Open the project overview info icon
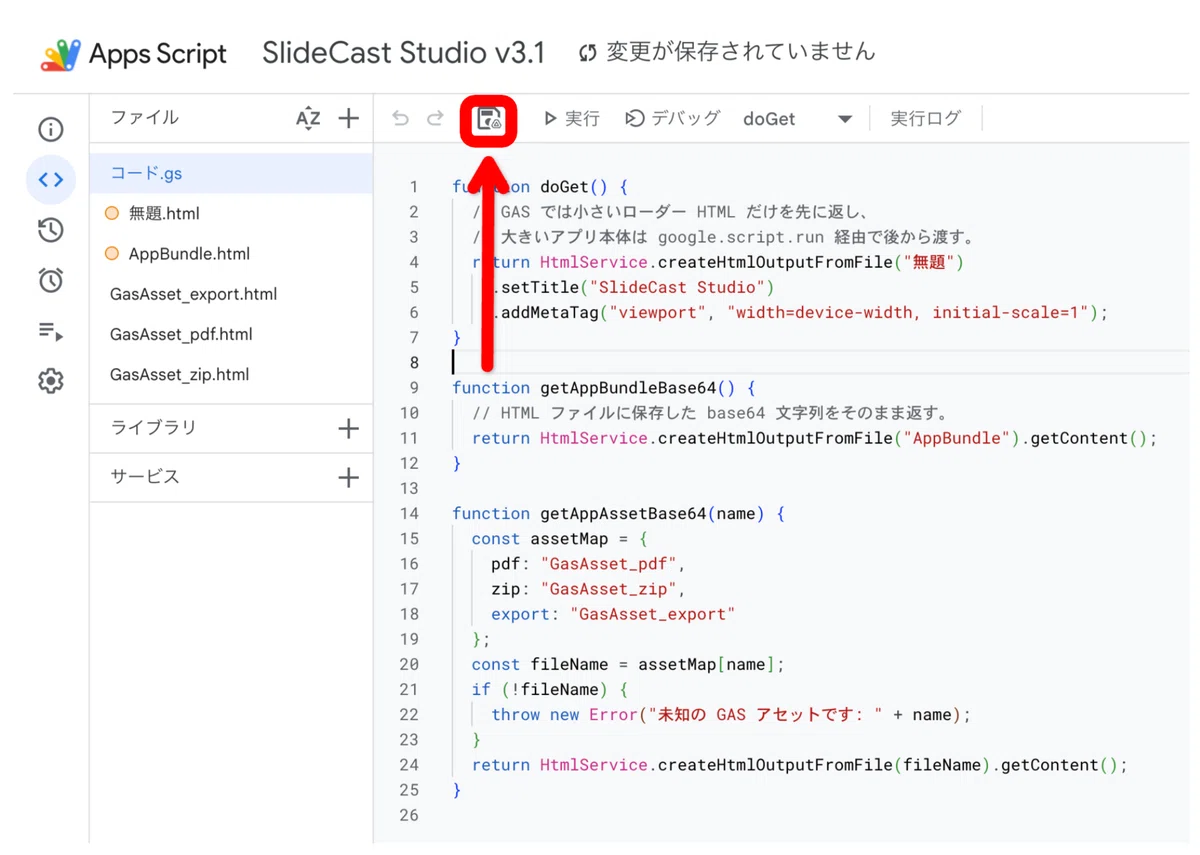1200x855 pixels. 50,130
